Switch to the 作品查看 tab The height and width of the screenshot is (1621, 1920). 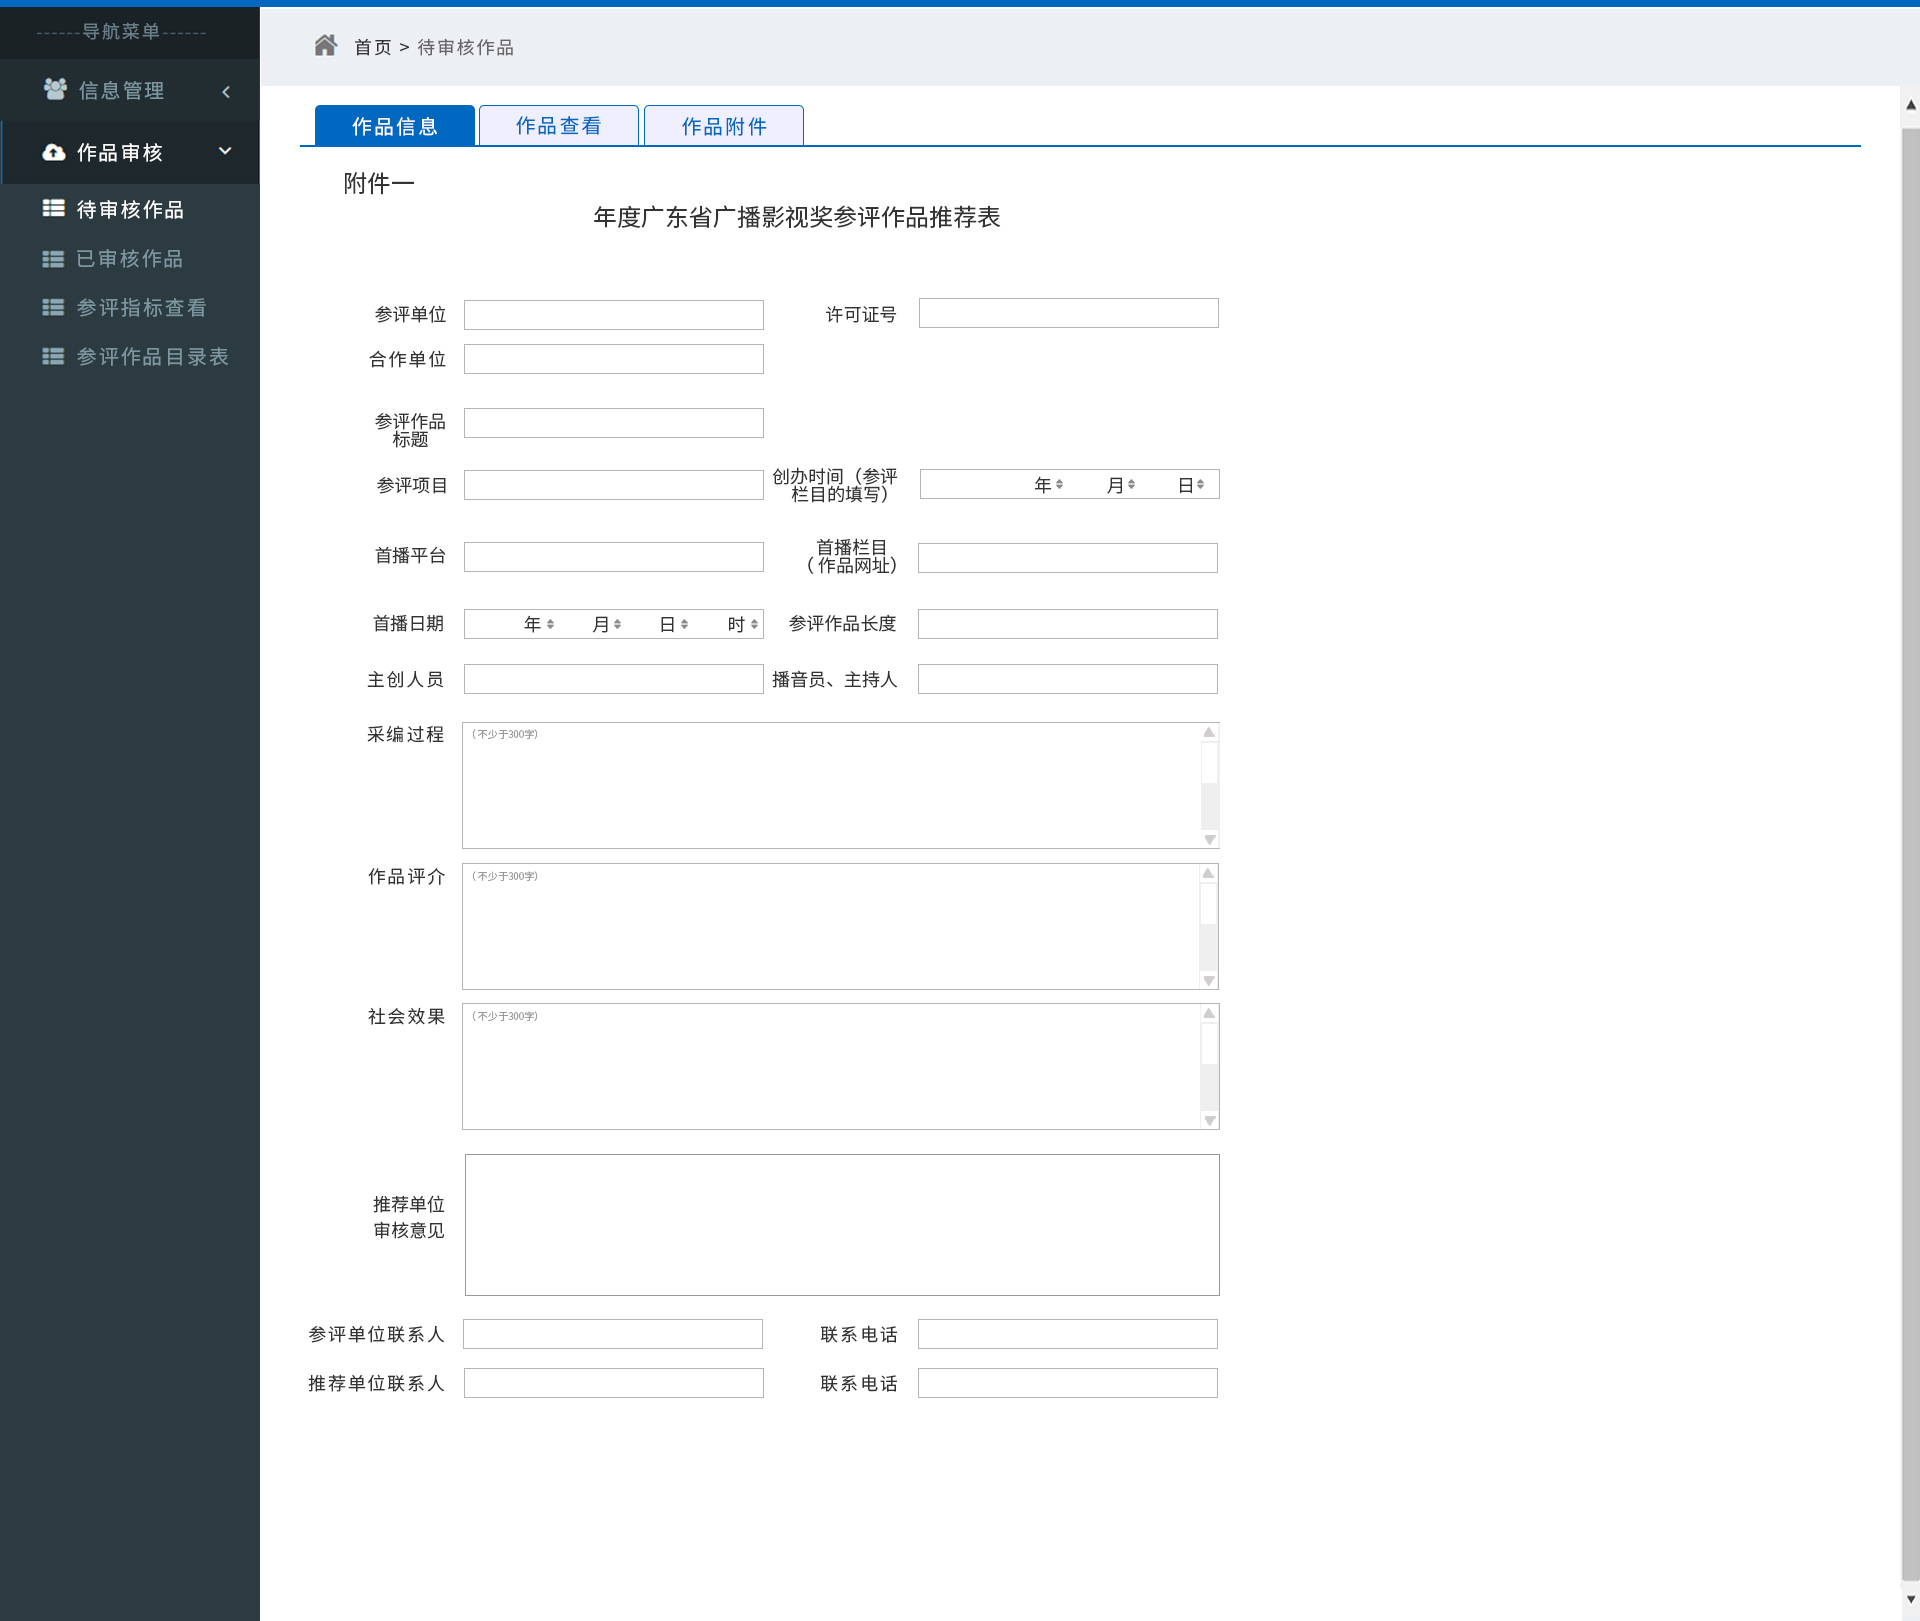pyautogui.click(x=558, y=126)
